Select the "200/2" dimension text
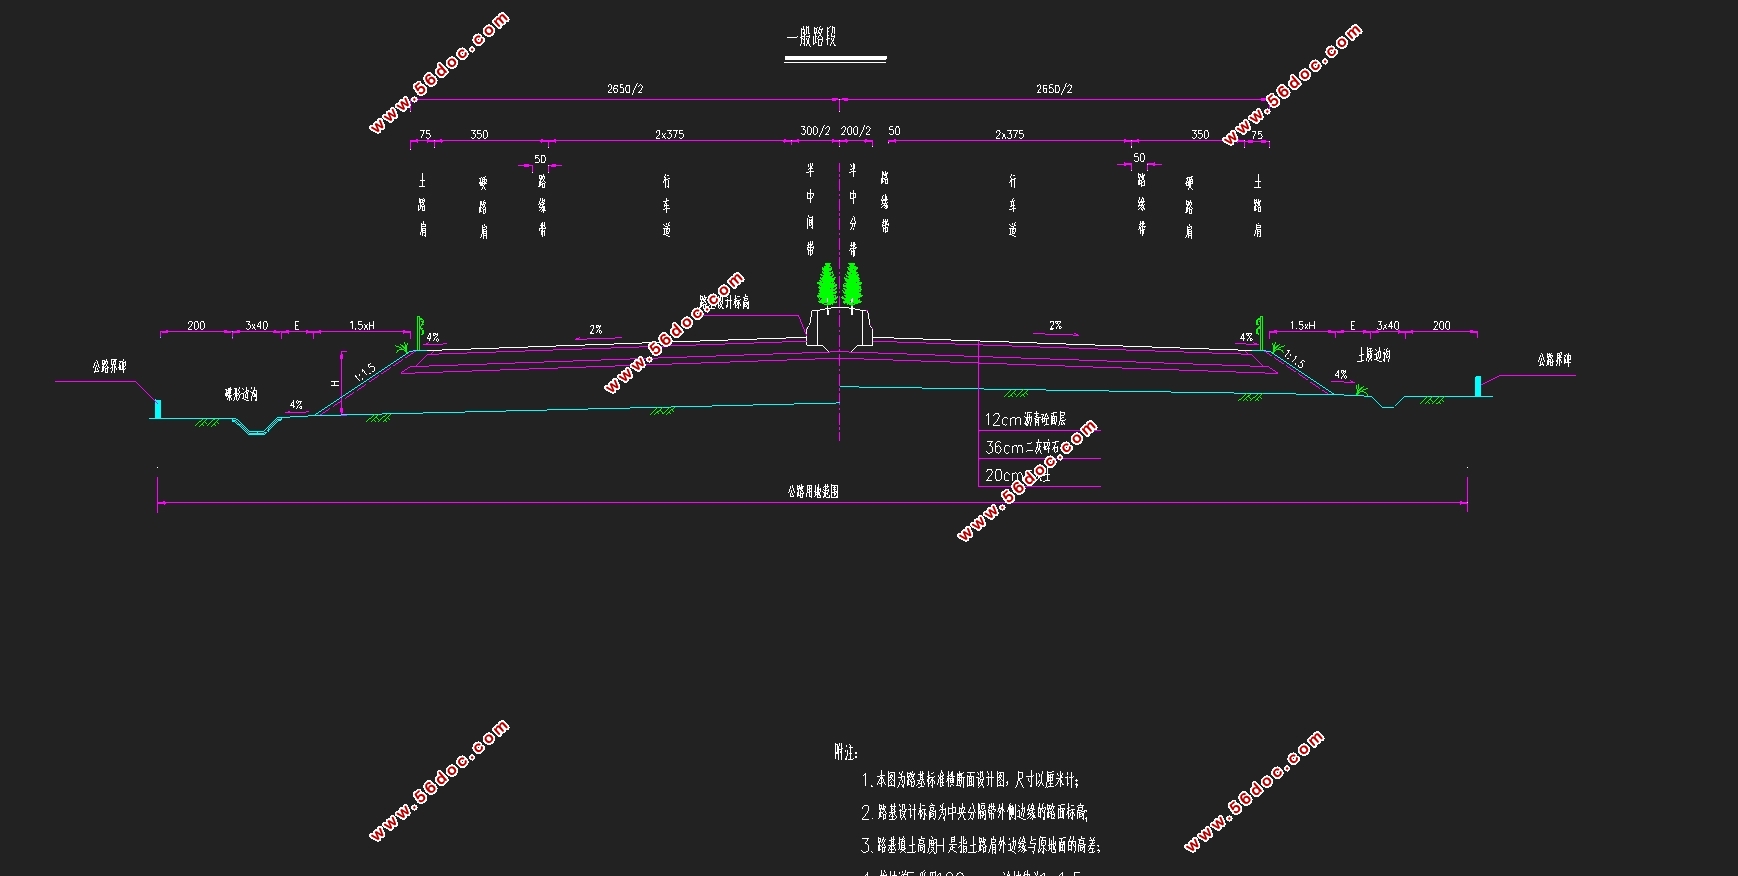 tap(856, 131)
